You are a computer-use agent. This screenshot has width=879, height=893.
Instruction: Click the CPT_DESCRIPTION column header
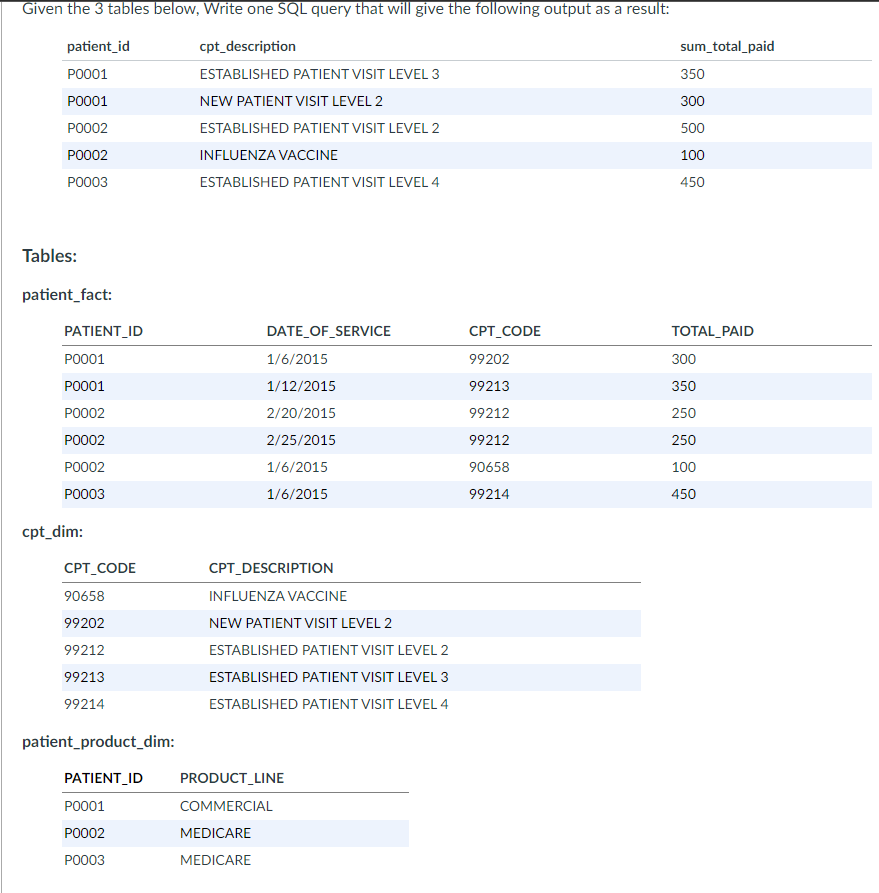click(x=271, y=568)
